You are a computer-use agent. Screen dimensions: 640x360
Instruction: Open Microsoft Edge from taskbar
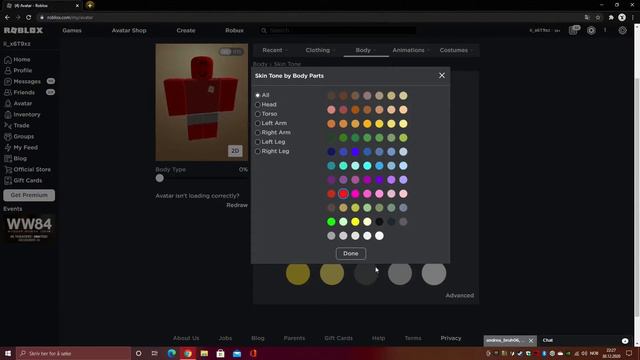click(x=172, y=353)
